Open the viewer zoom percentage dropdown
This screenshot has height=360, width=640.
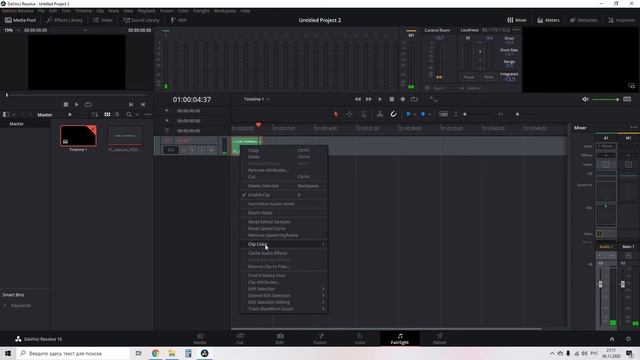(x=12, y=30)
